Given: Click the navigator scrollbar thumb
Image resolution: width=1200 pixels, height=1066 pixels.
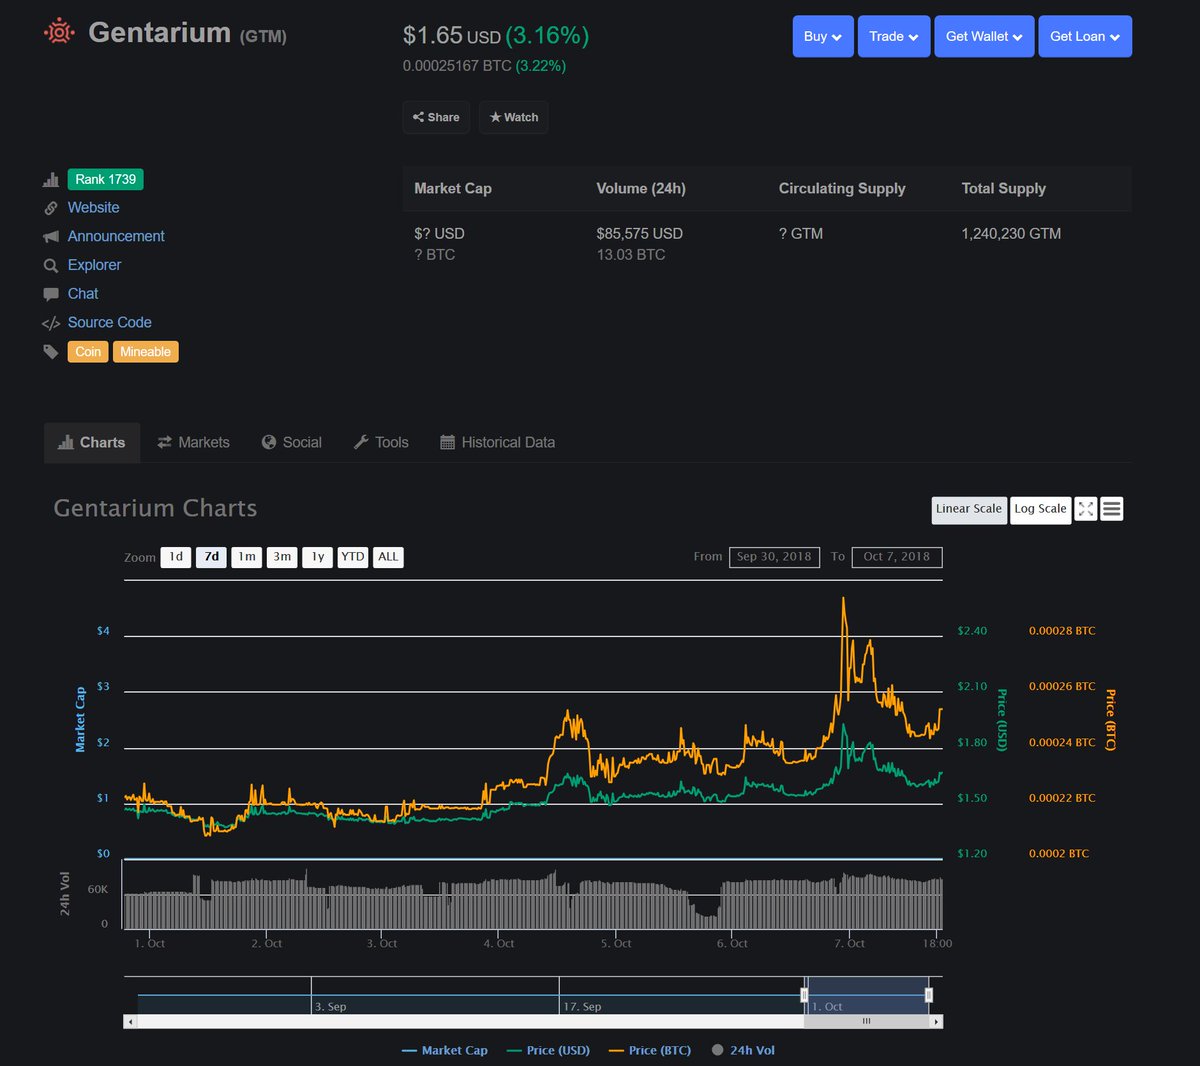Looking at the screenshot, I should (867, 1022).
